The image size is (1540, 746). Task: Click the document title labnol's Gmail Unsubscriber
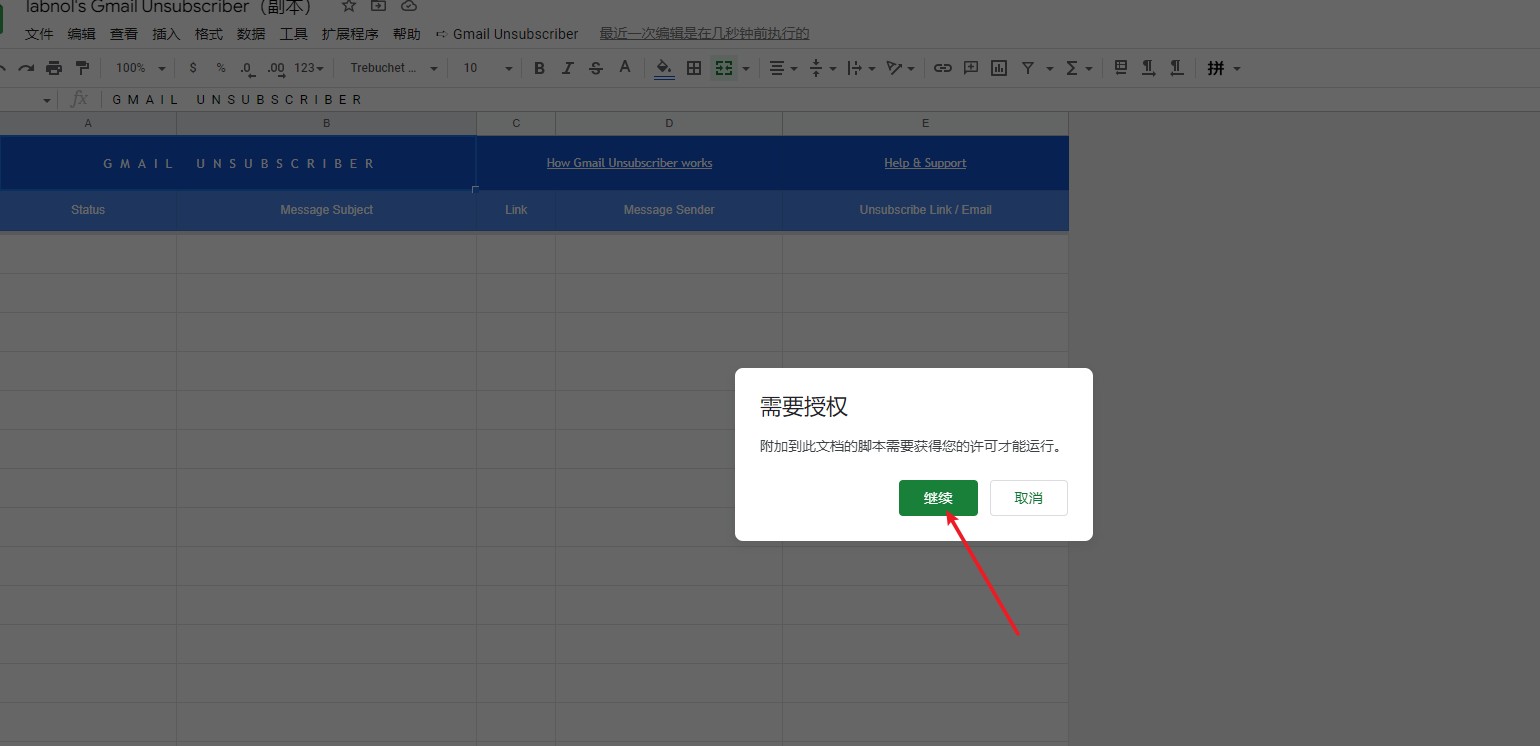click(170, 7)
